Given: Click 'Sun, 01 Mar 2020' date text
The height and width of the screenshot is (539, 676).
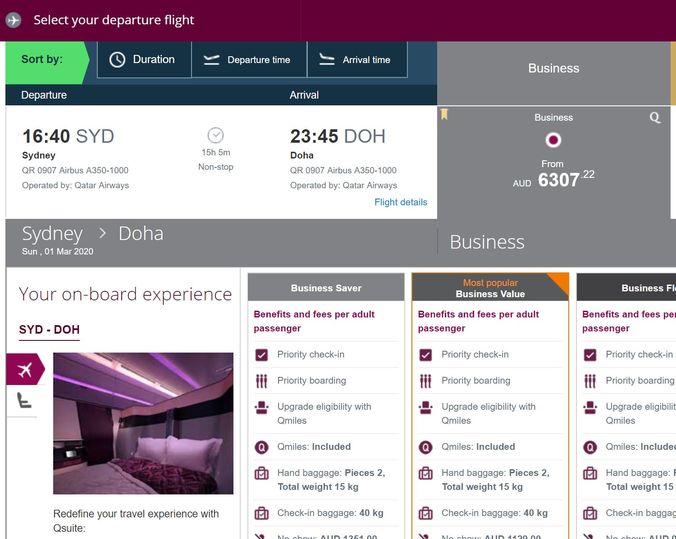Looking at the screenshot, I should pyautogui.click(x=57, y=251).
